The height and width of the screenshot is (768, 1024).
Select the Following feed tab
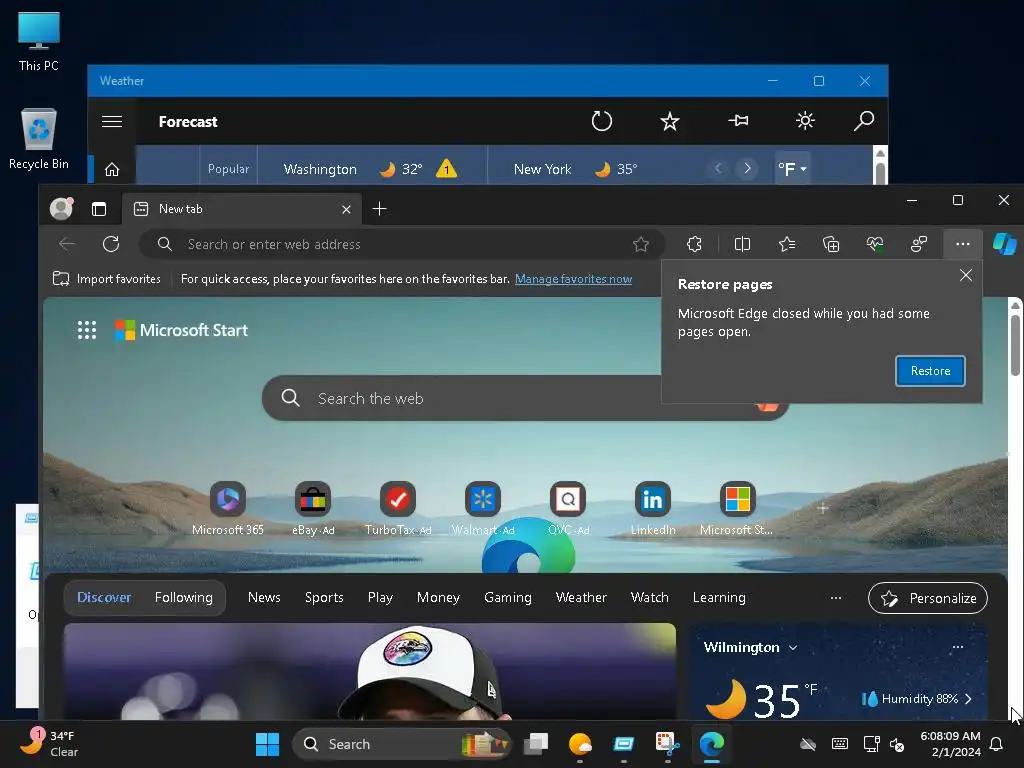pos(184,598)
